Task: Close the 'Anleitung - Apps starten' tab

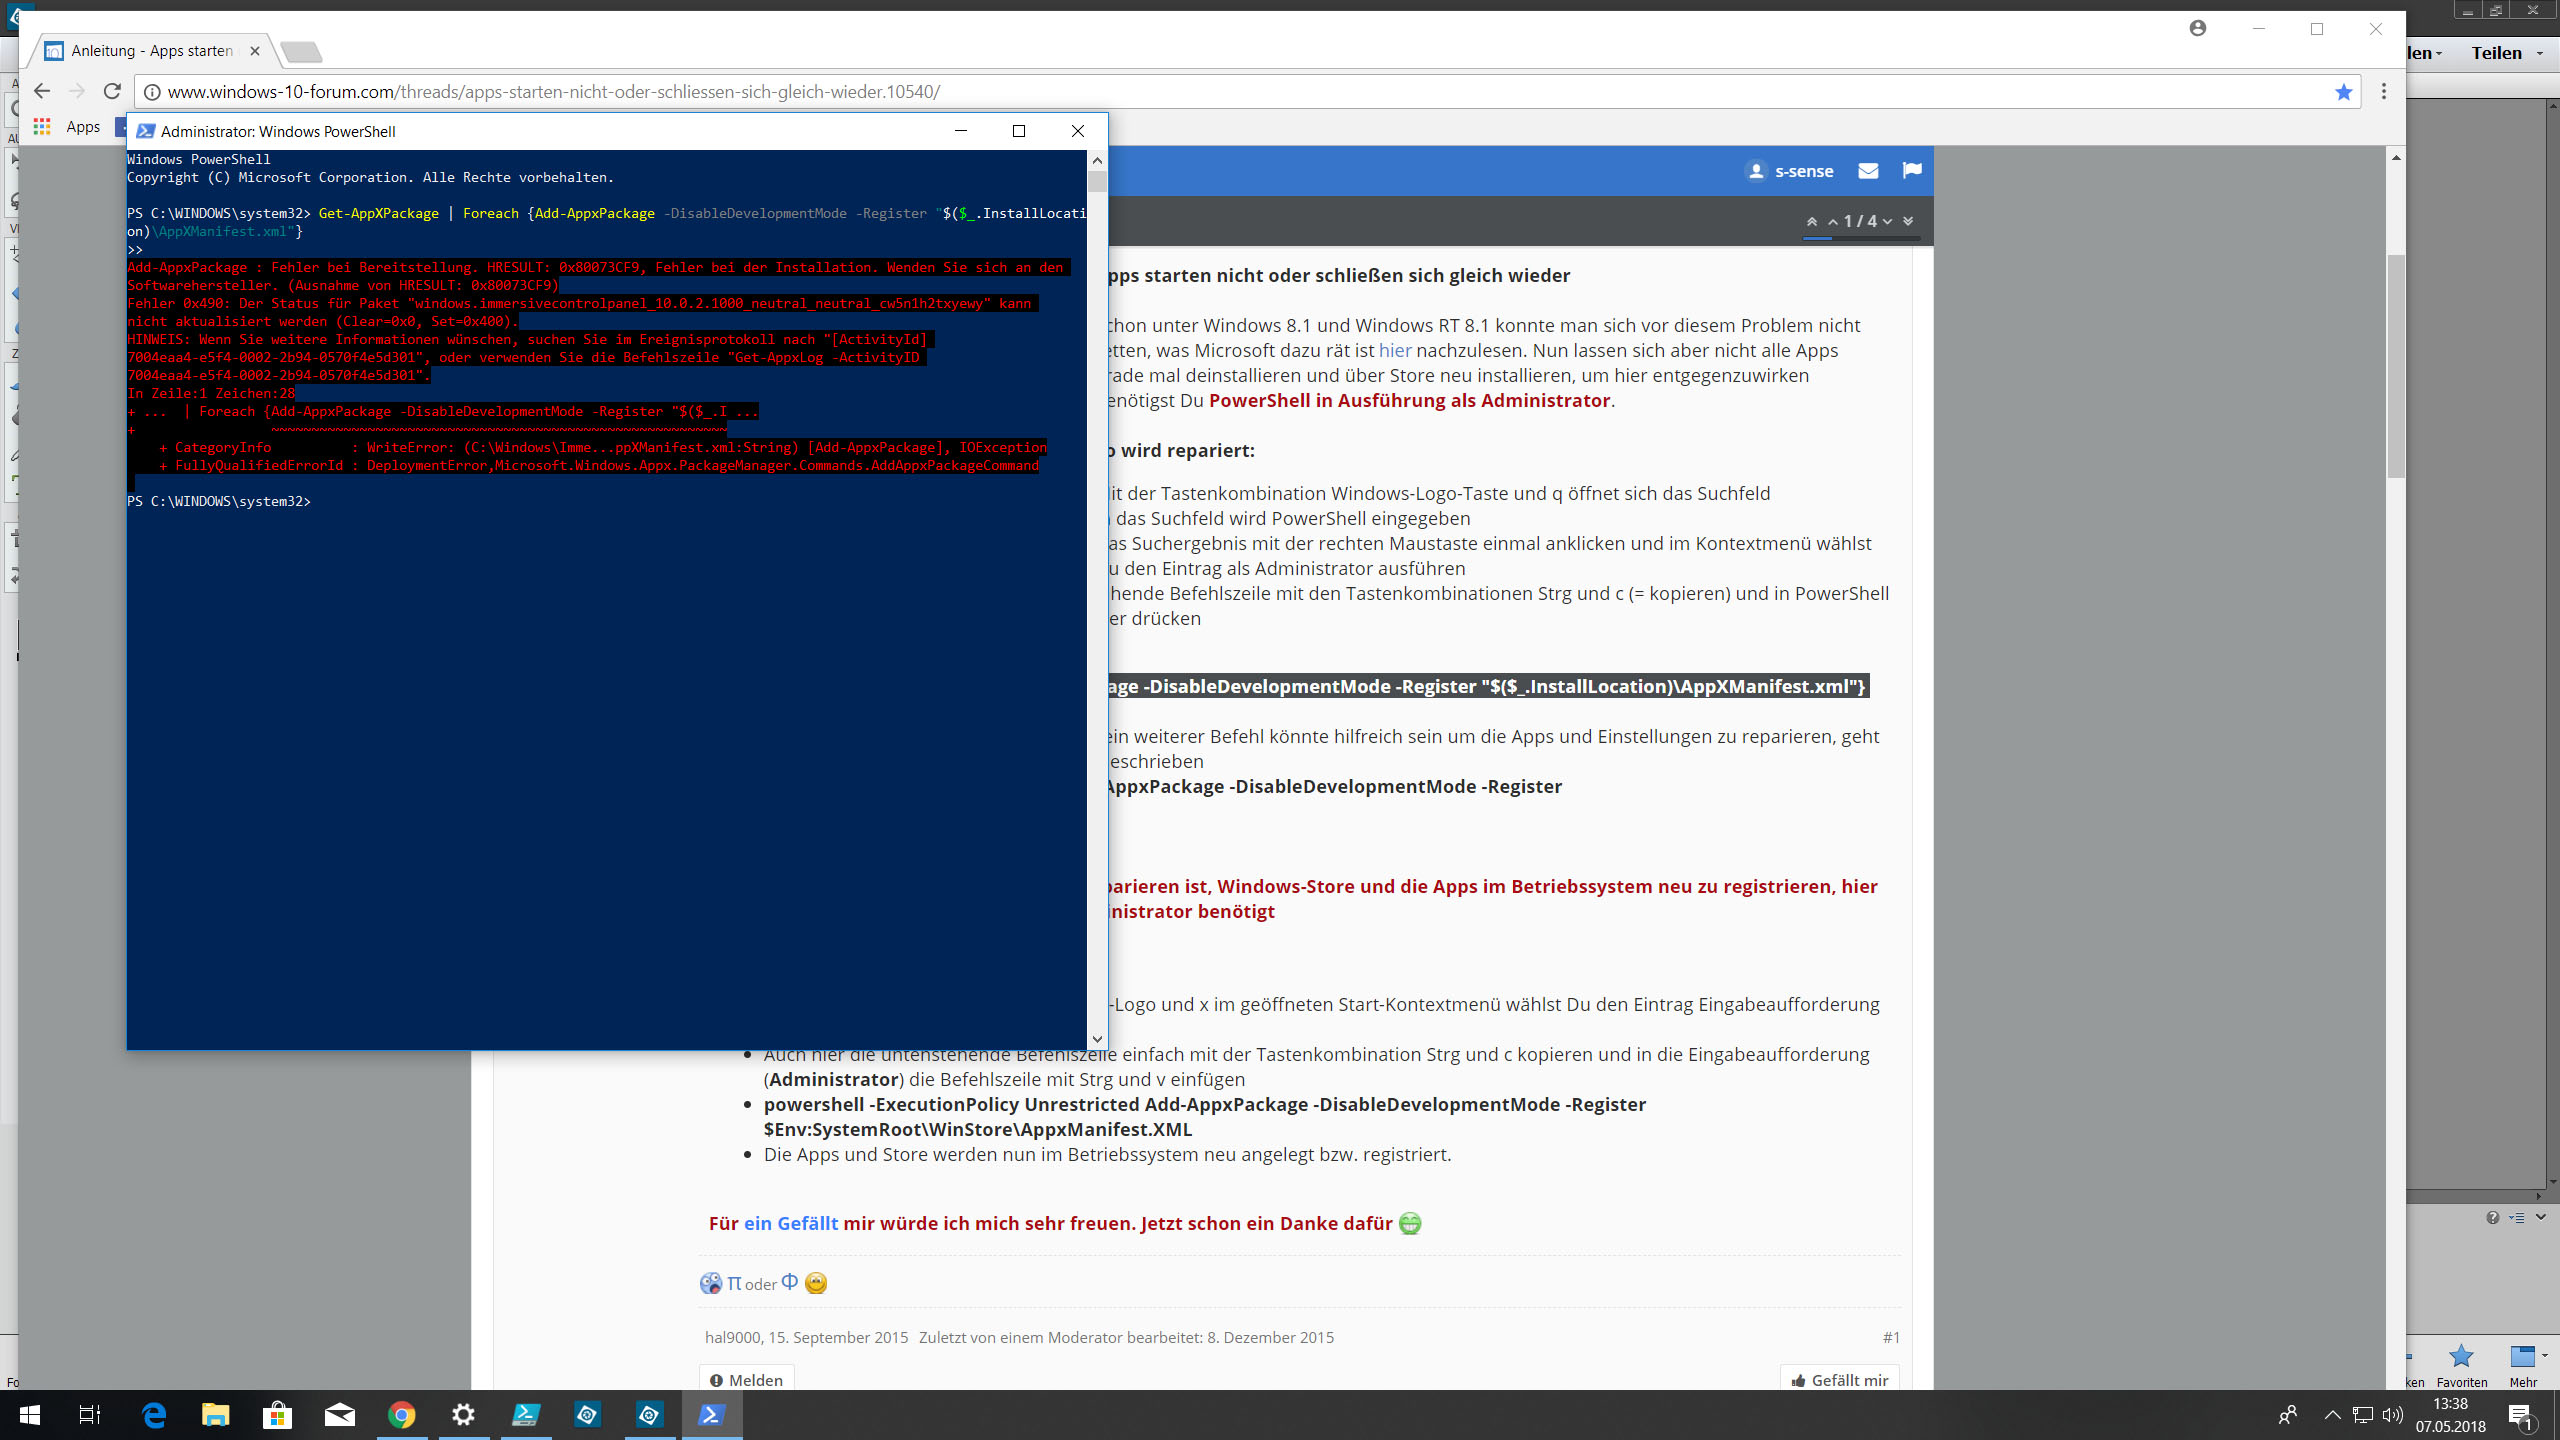Action: pos(255,51)
